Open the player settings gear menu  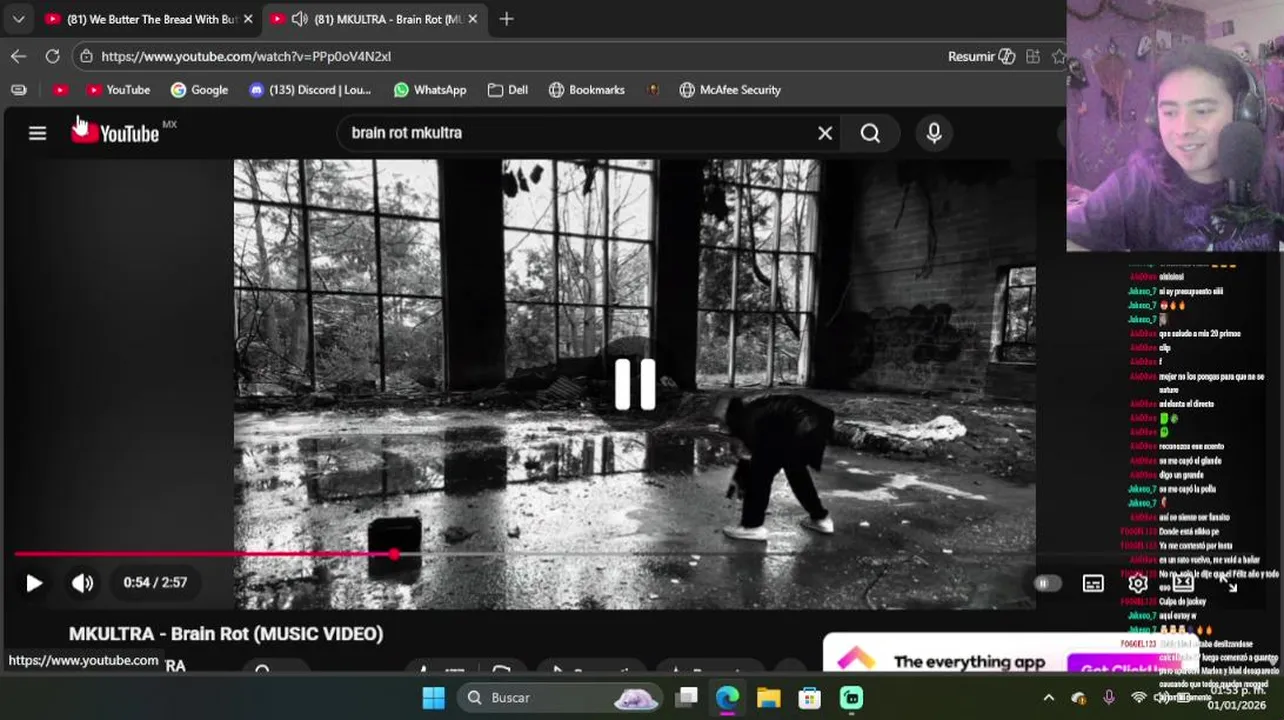click(1138, 584)
